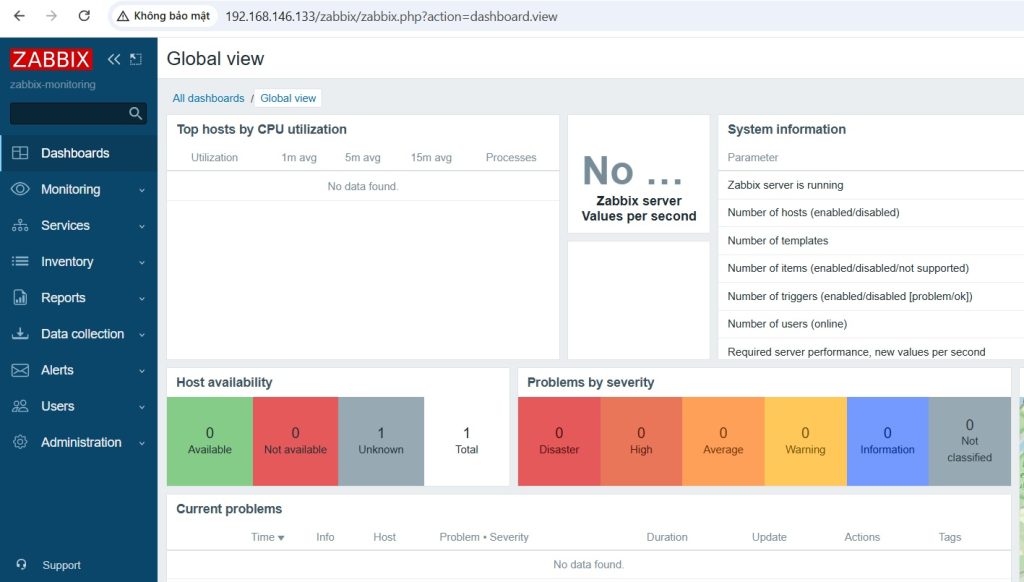Click the Dashboards grid icon

click(20, 153)
